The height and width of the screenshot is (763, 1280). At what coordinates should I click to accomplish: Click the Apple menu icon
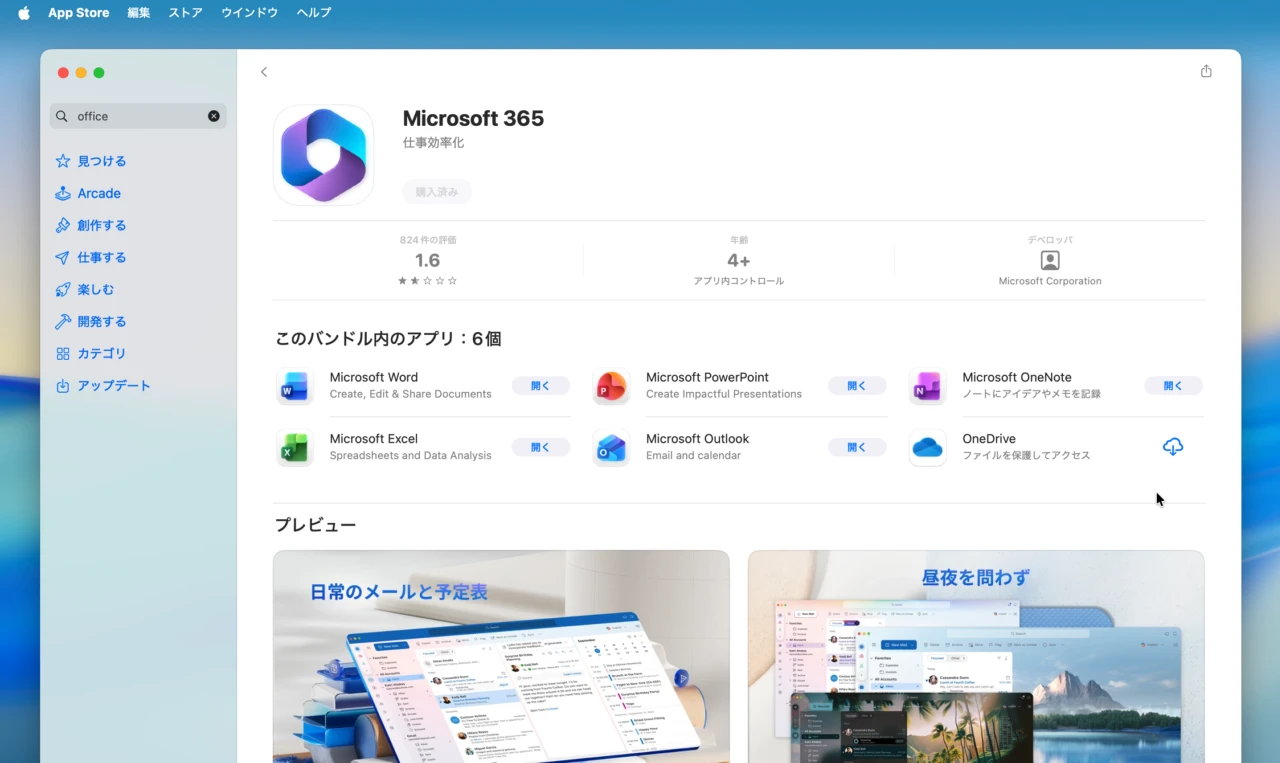(22, 12)
